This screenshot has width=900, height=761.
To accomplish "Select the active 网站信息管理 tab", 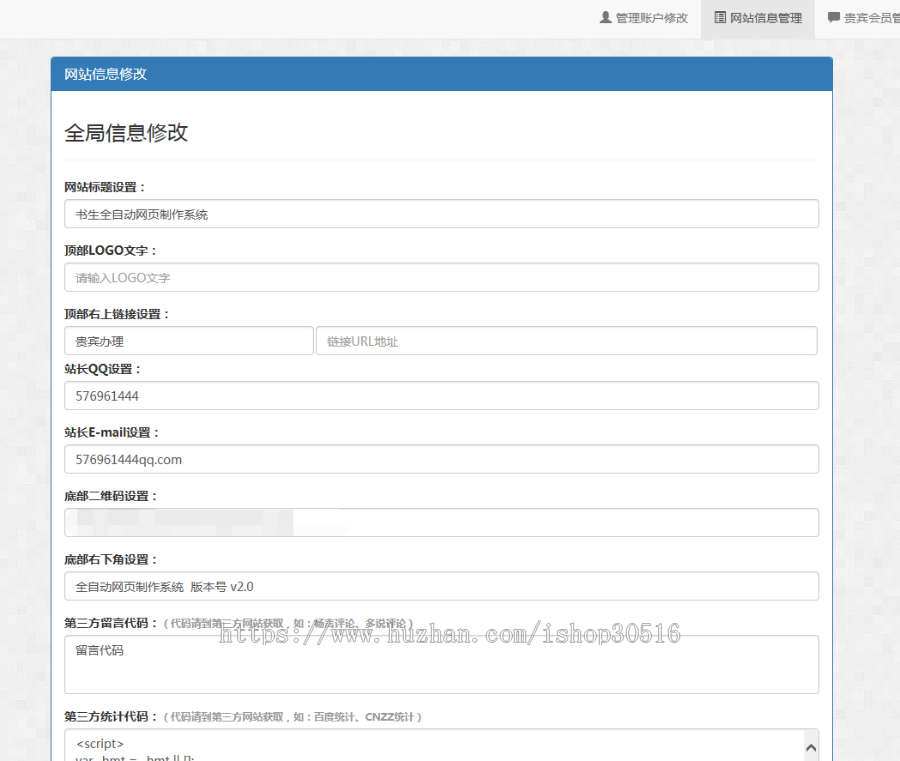I will coord(757,17).
